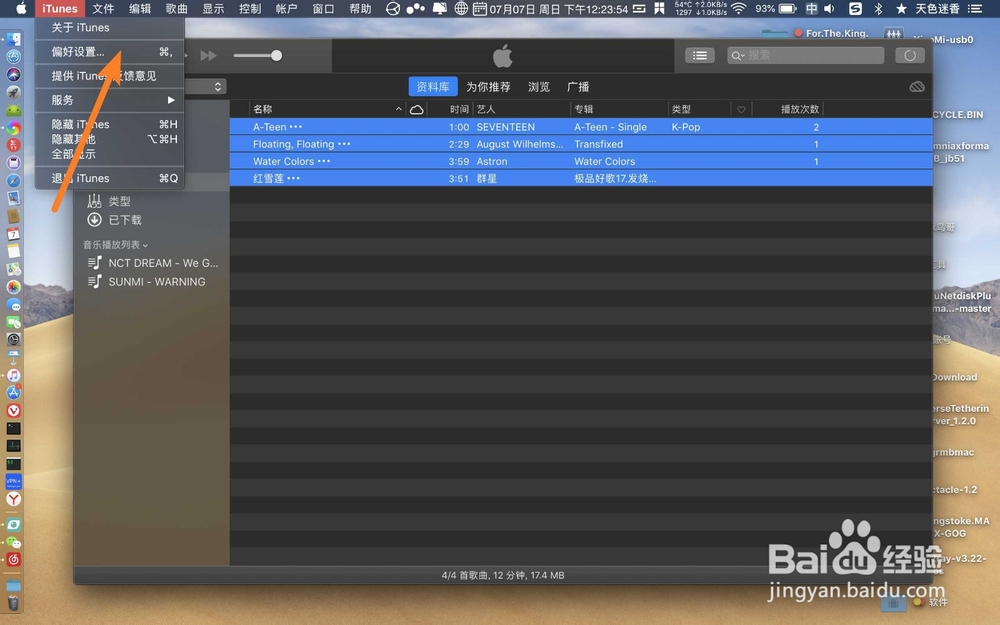
Task: Open Calendar from the Dock
Action: 13,234
